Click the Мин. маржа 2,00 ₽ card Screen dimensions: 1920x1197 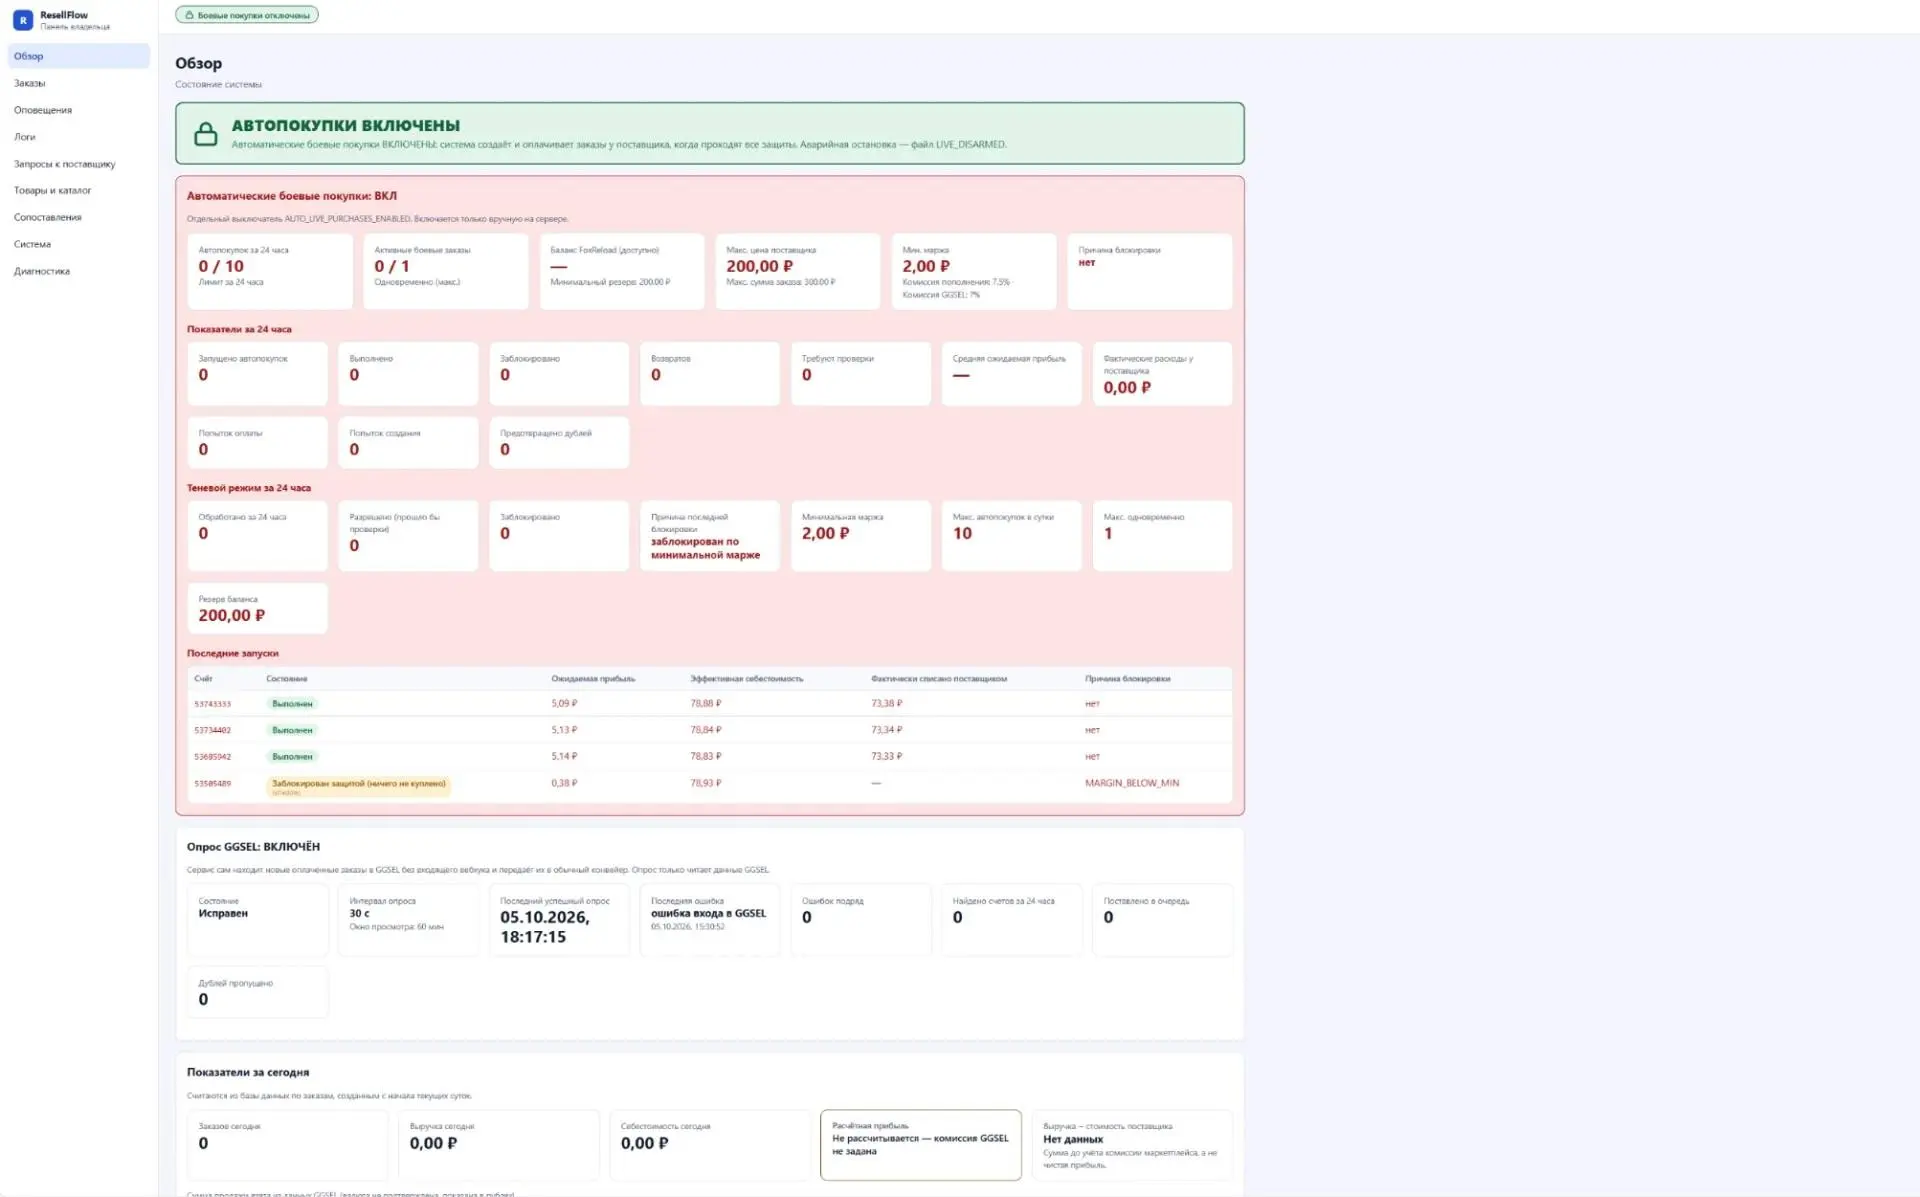pos(974,271)
